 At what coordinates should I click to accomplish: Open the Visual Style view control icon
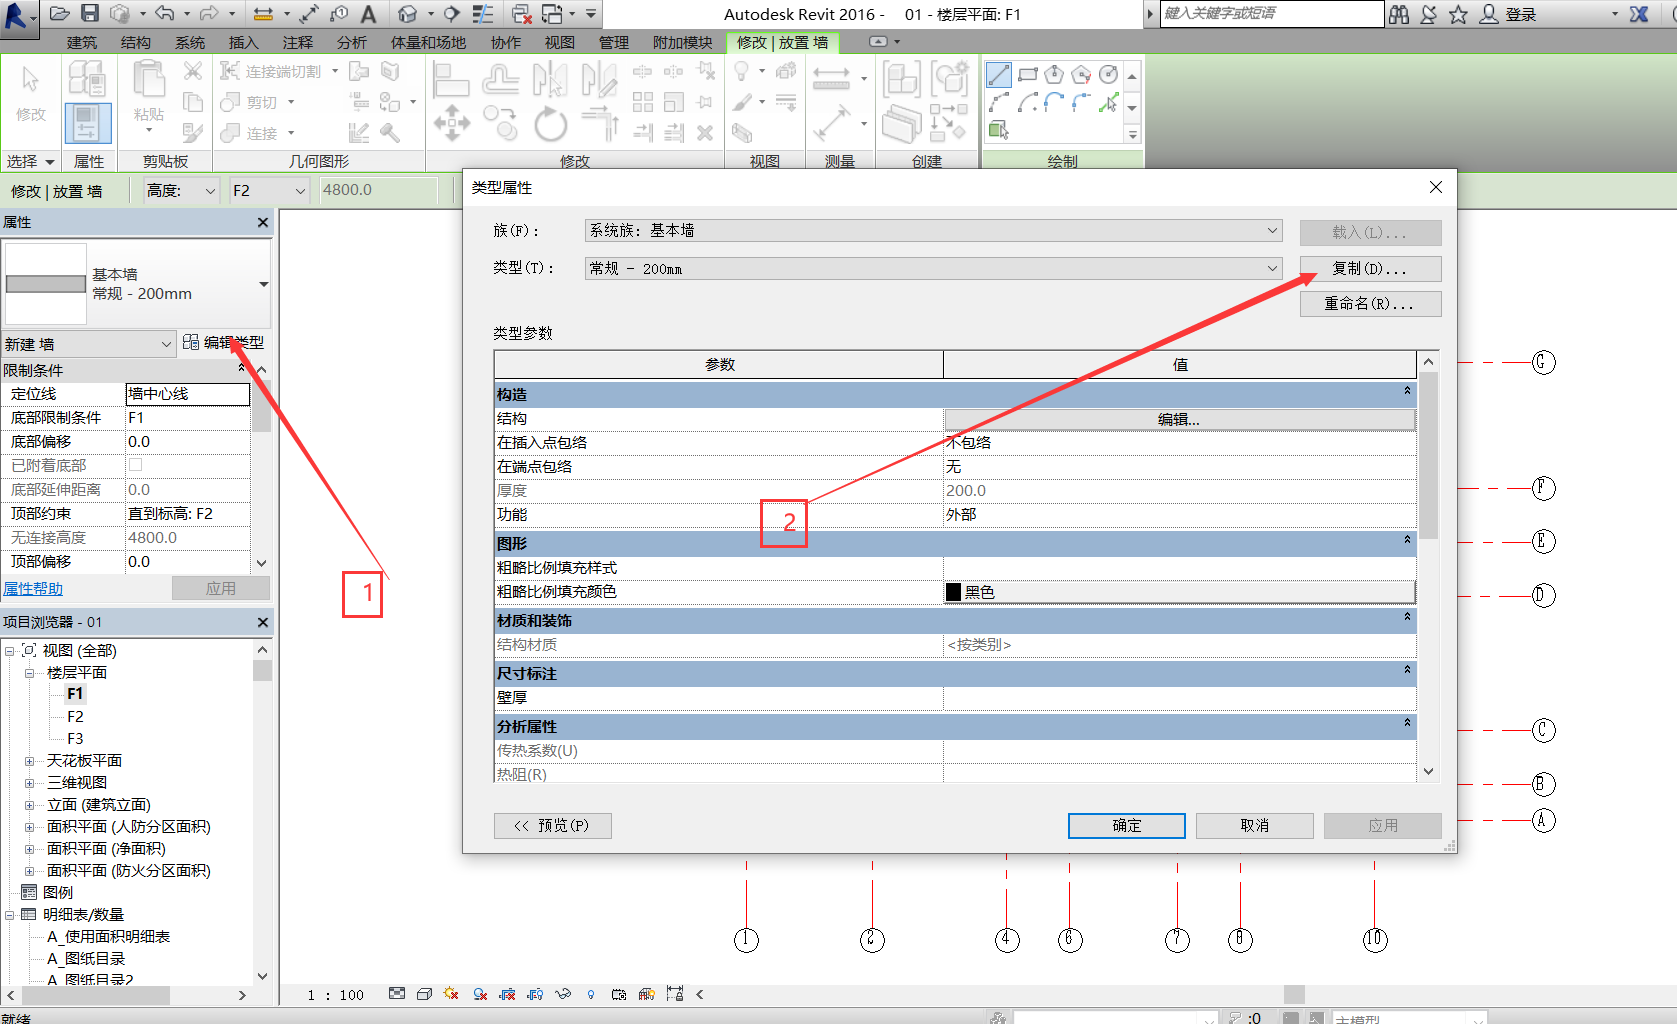click(424, 994)
